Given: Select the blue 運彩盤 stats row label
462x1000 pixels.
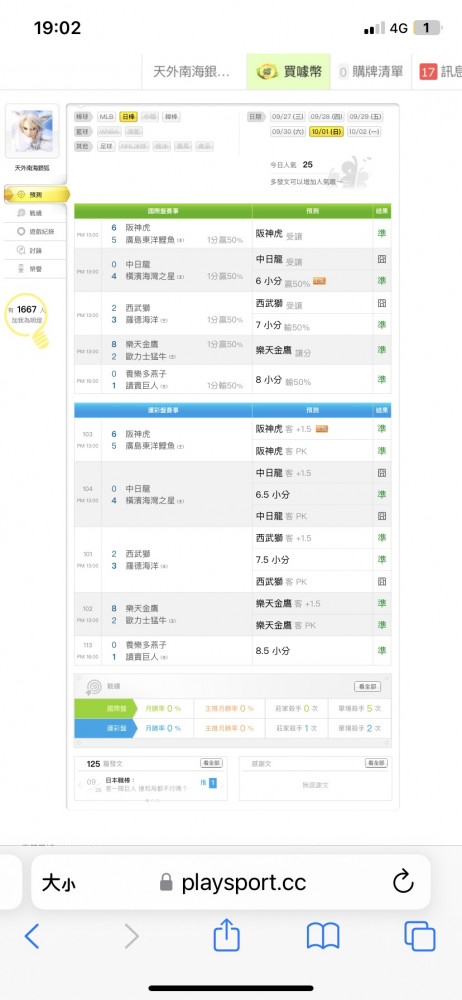Looking at the screenshot, I should [104, 728].
